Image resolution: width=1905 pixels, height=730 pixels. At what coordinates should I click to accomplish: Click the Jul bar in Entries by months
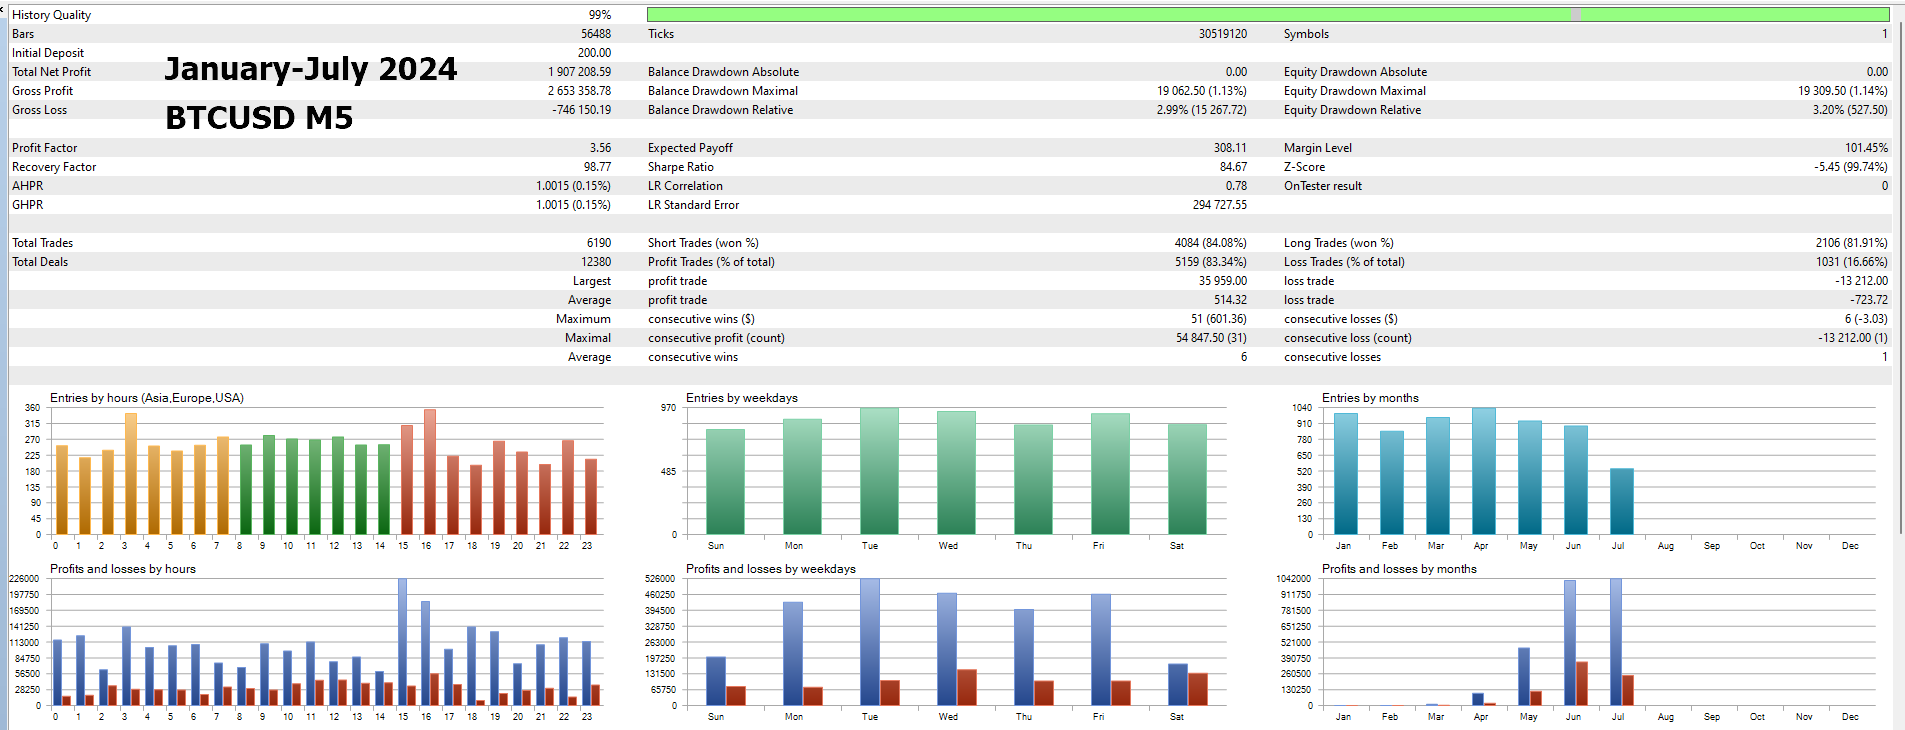click(x=1621, y=501)
